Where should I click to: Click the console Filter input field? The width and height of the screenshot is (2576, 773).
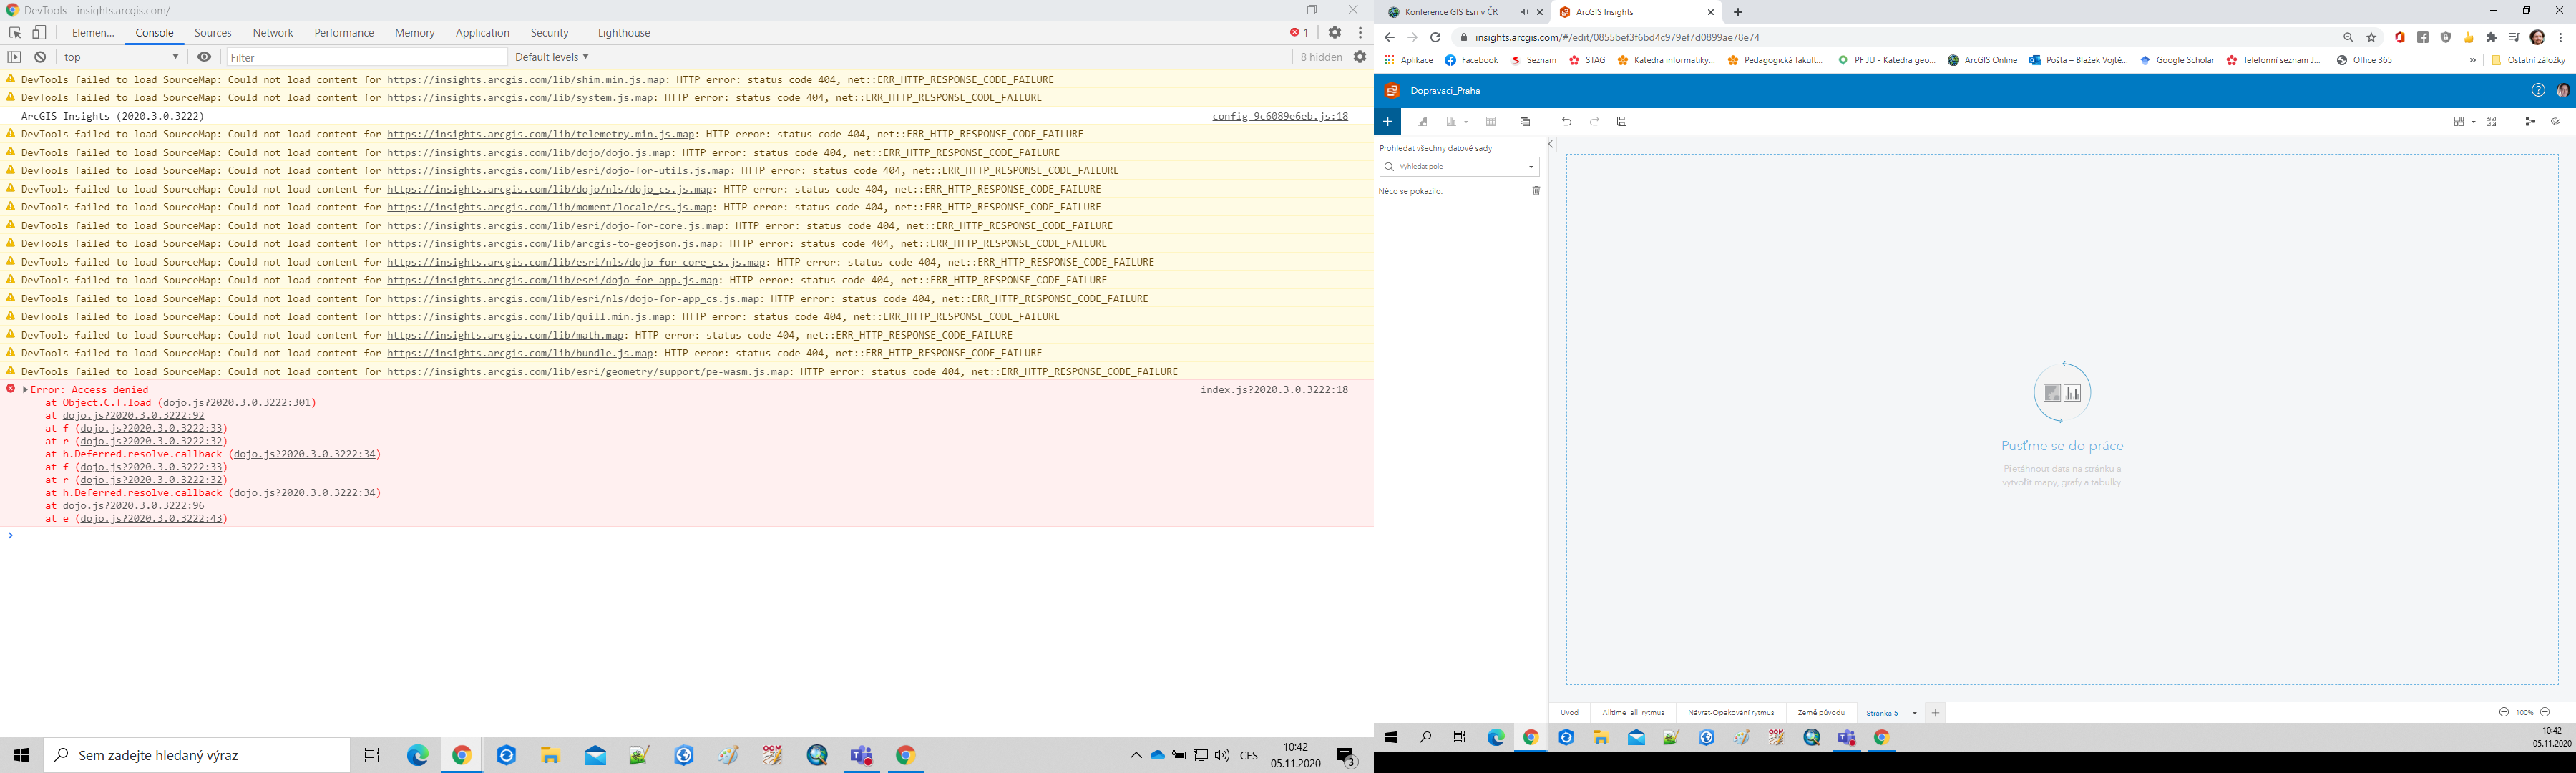pyautogui.click(x=366, y=57)
